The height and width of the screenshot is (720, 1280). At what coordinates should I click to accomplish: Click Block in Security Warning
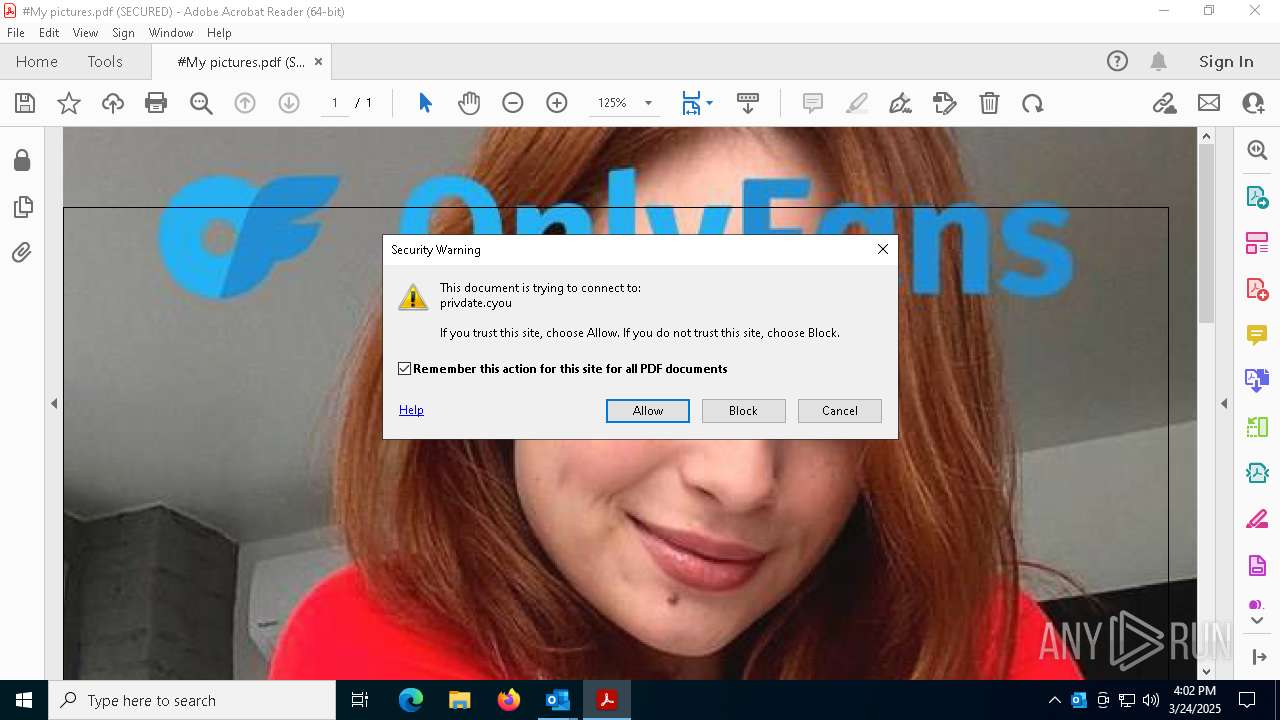(743, 411)
